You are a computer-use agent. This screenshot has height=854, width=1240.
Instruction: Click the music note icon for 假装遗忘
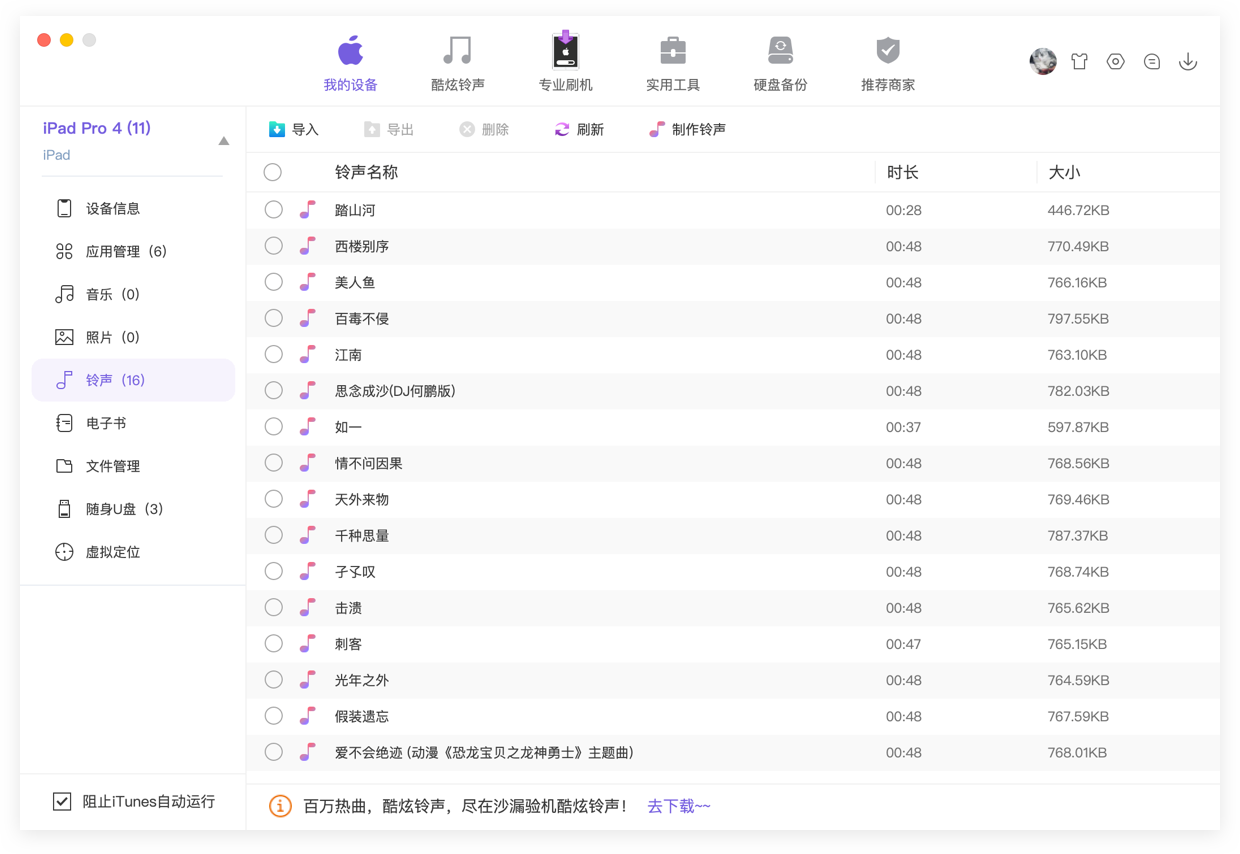click(308, 716)
